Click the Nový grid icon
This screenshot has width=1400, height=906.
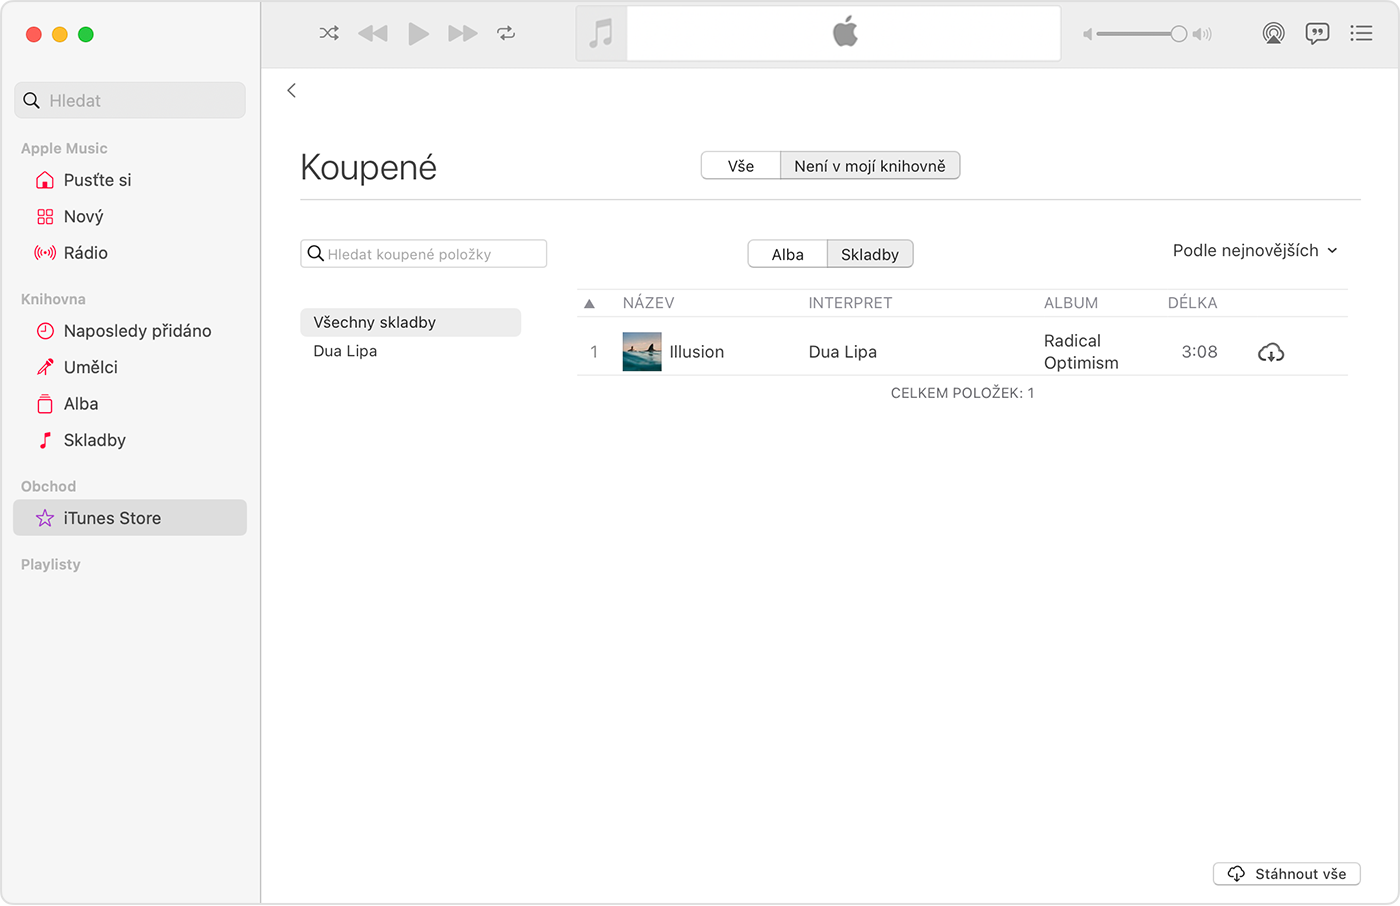[x=45, y=216]
